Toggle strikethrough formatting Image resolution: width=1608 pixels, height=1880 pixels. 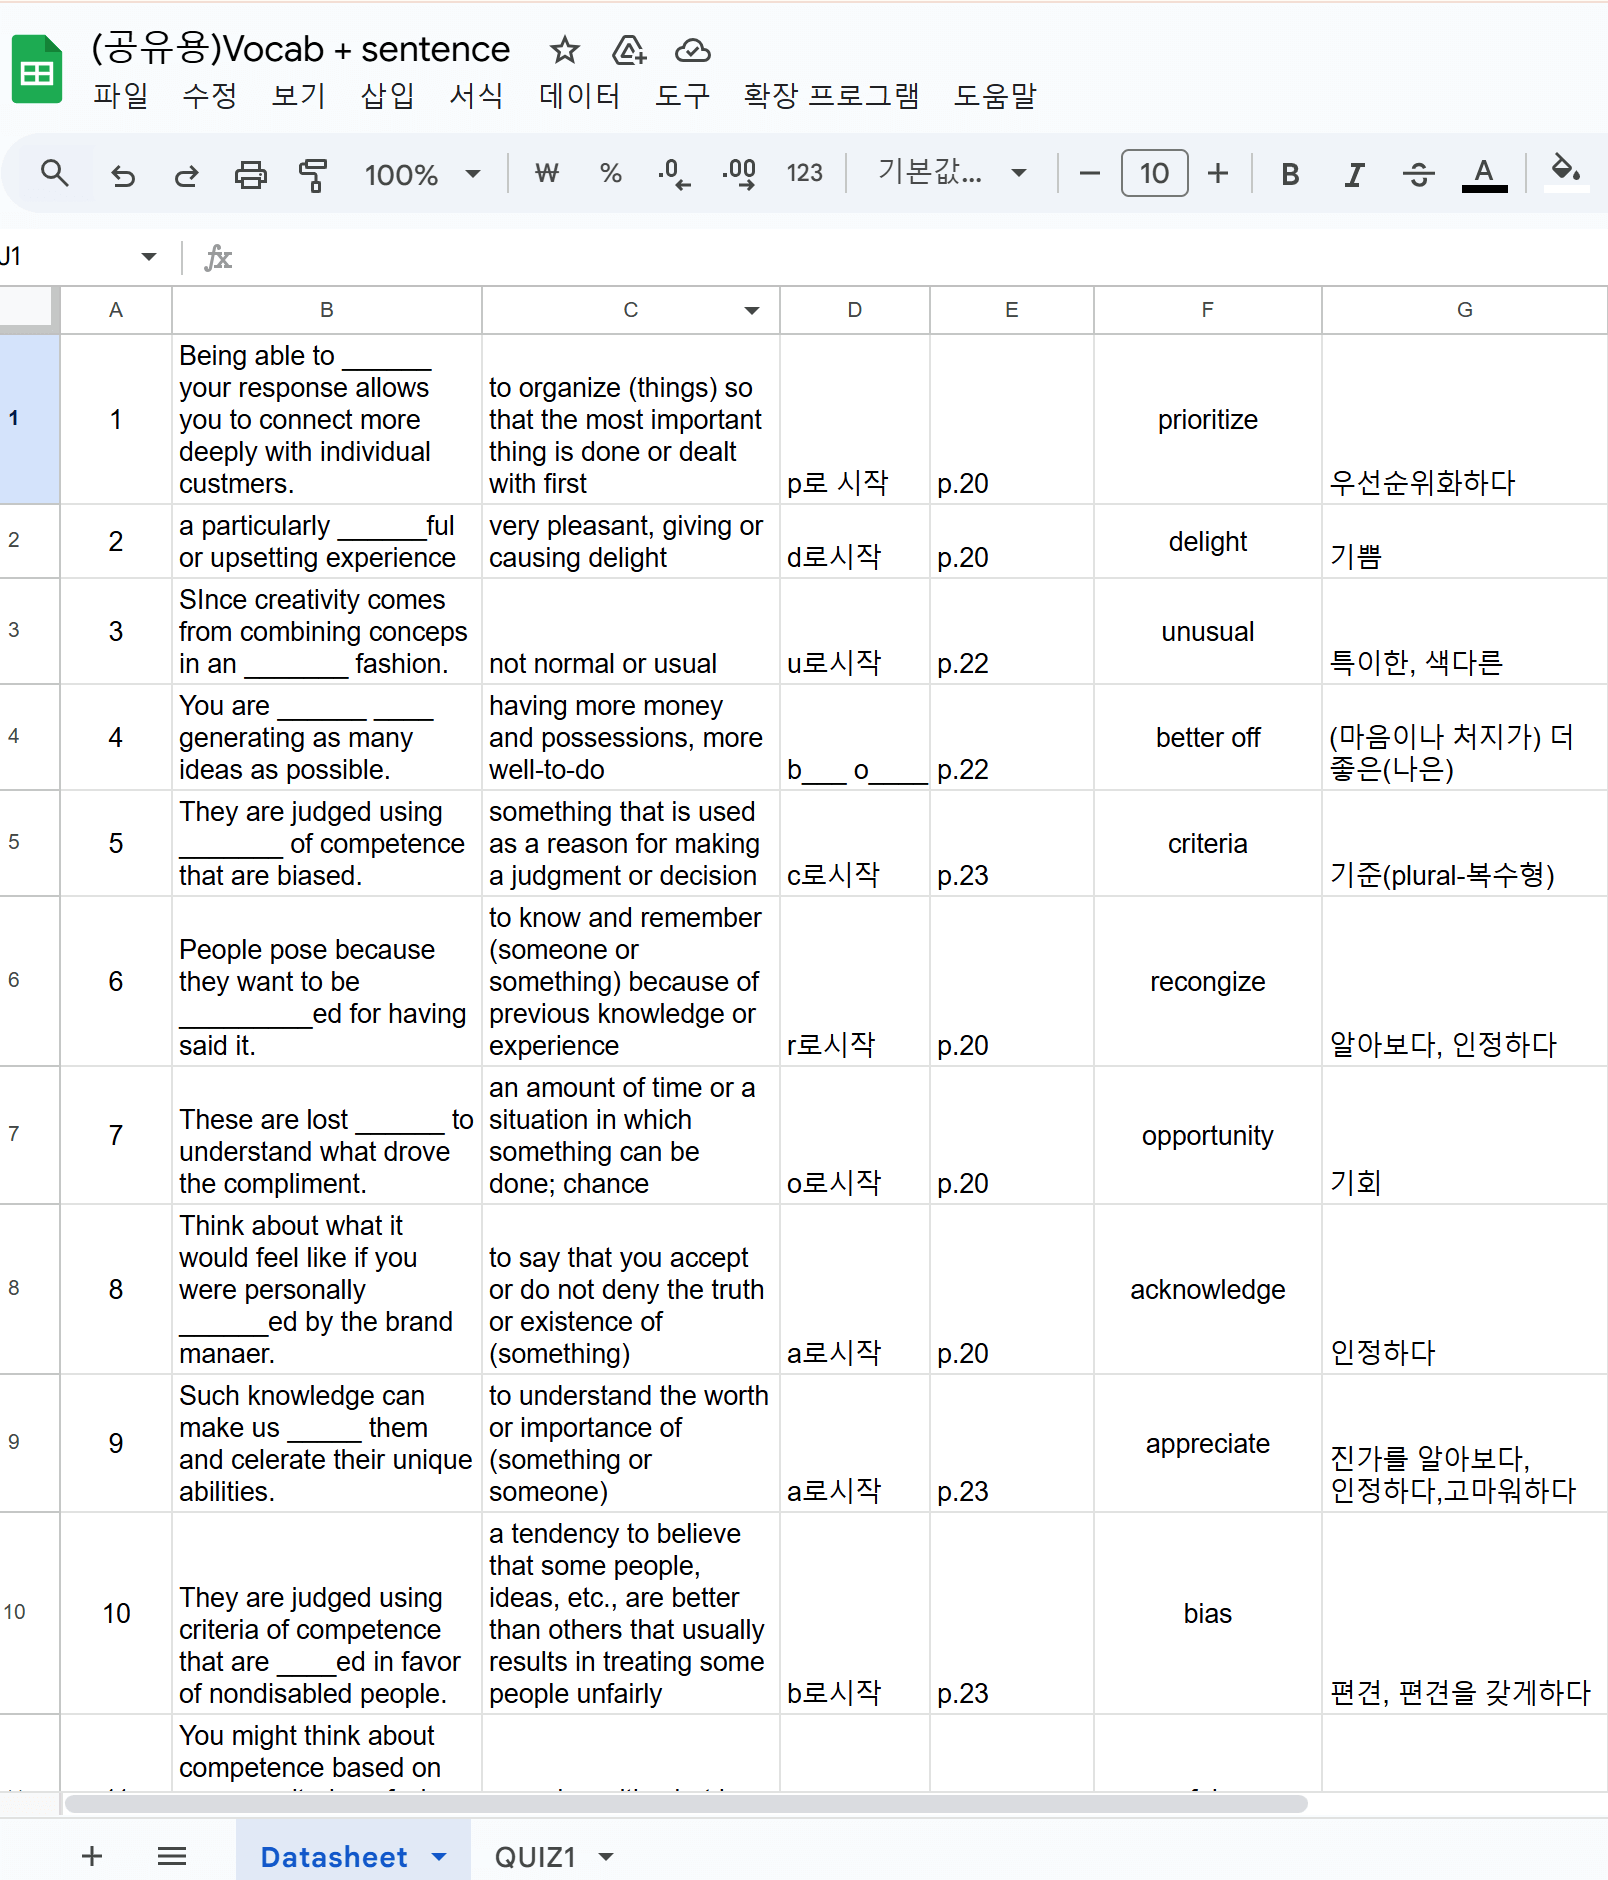(x=1418, y=175)
